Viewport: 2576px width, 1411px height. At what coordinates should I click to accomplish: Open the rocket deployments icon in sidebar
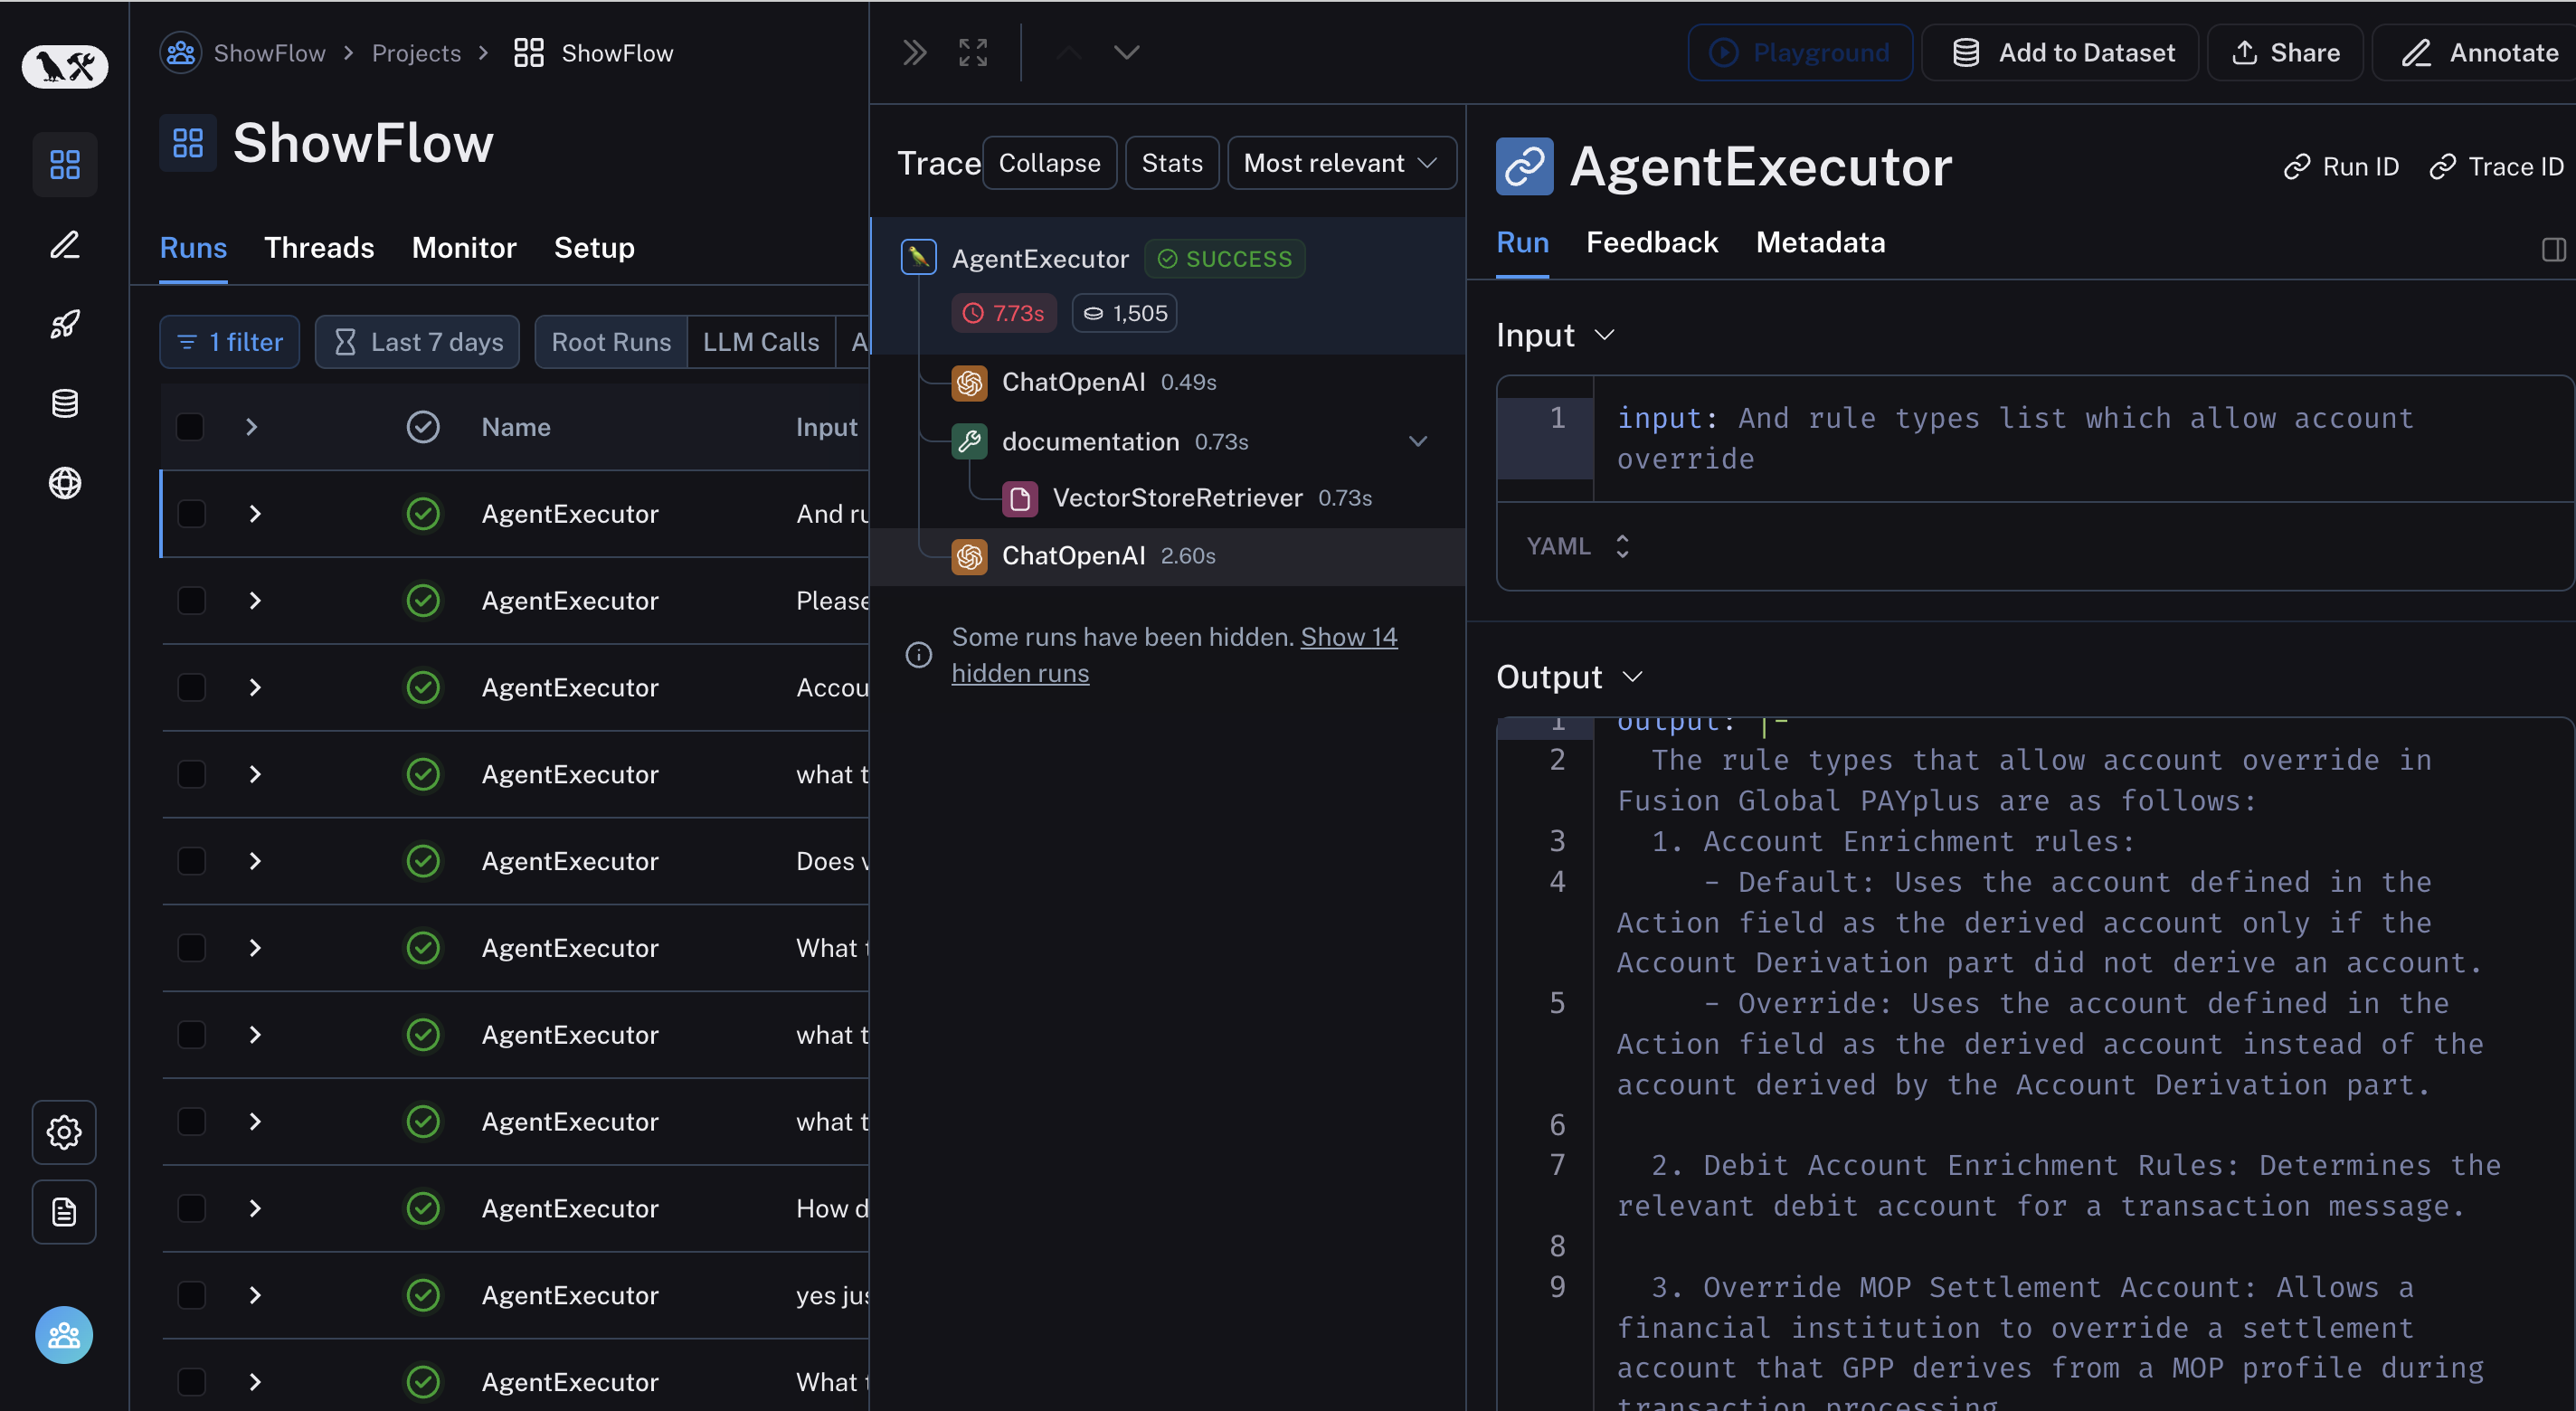65,323
